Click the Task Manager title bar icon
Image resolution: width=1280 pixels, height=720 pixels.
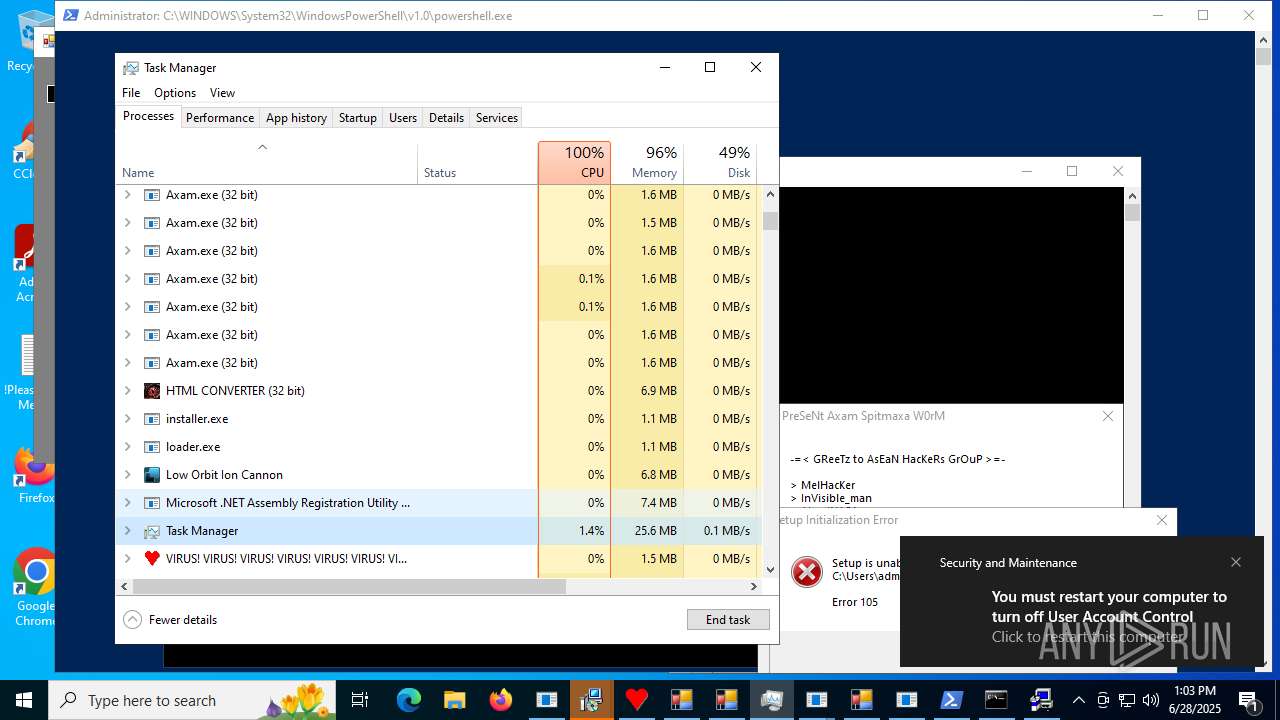[131, 68]
